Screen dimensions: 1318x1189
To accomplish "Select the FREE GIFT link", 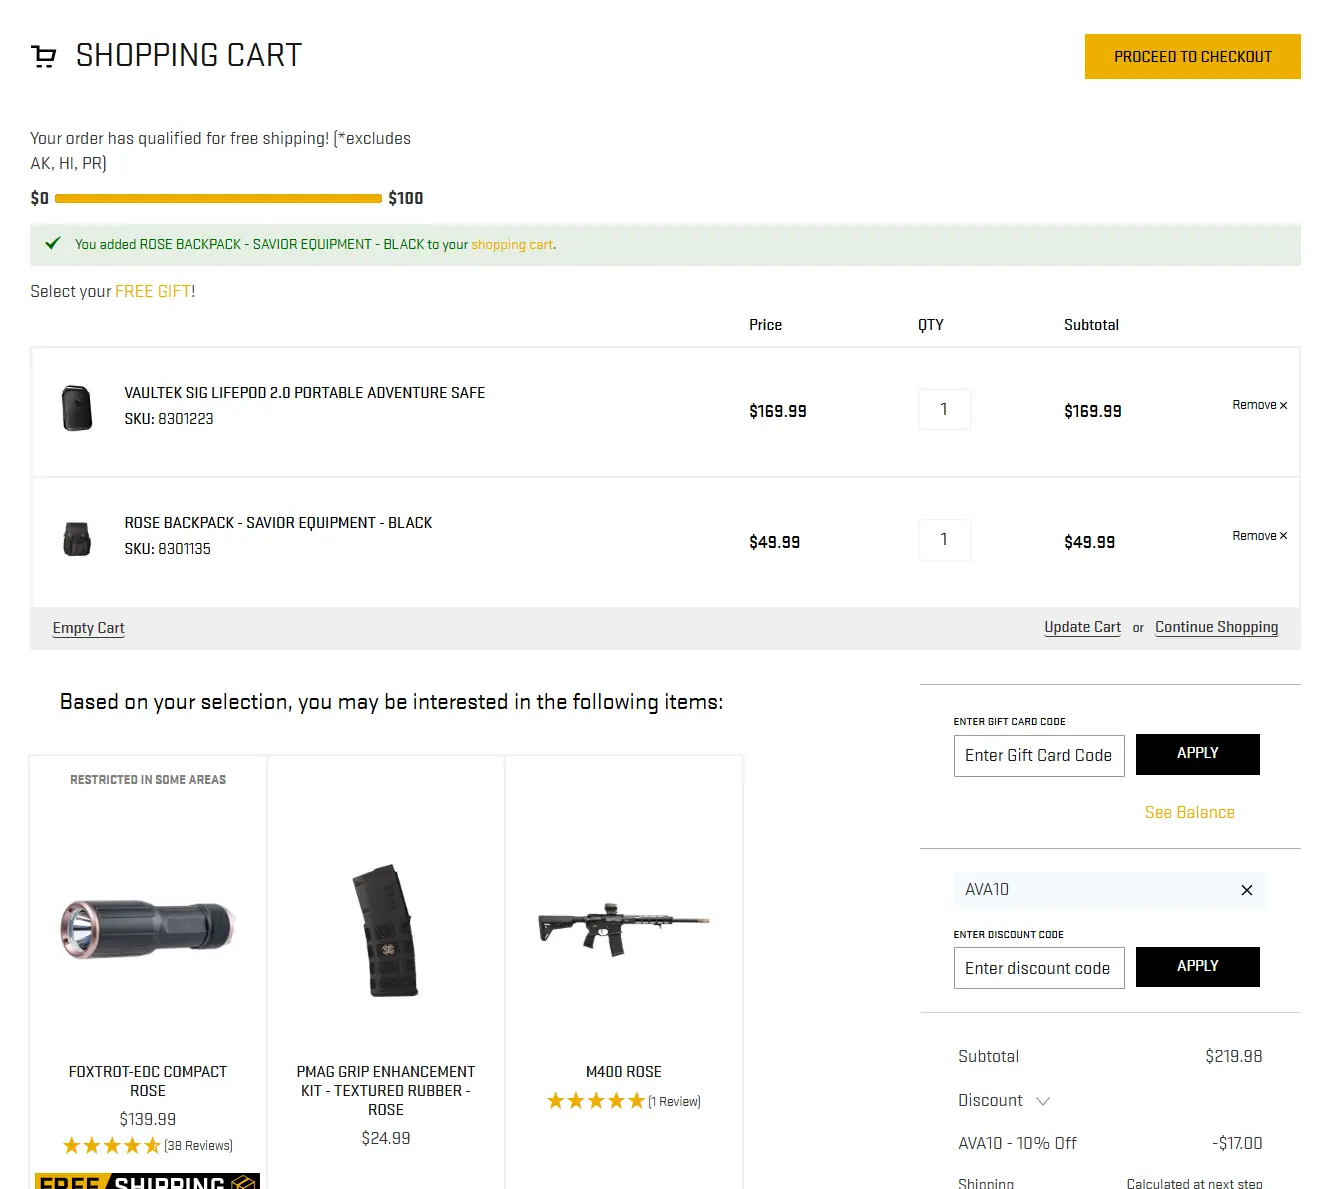I will tap(152, 292).
